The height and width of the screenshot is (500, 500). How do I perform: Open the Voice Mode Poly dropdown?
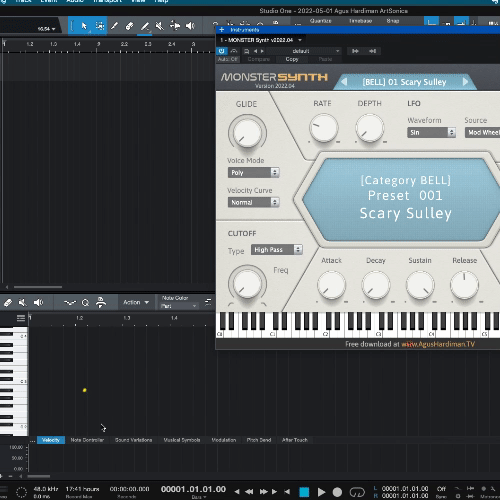[253, 172]
